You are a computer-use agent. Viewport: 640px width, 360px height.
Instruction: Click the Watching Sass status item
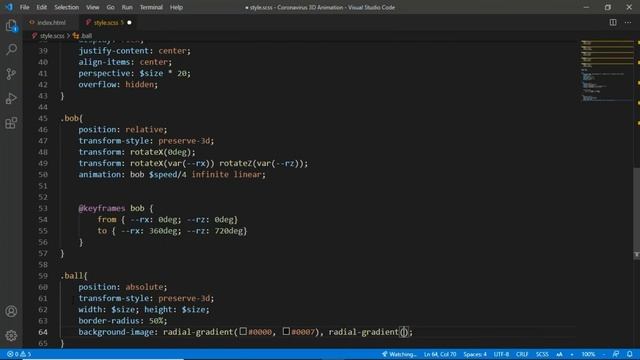(399, 354)
